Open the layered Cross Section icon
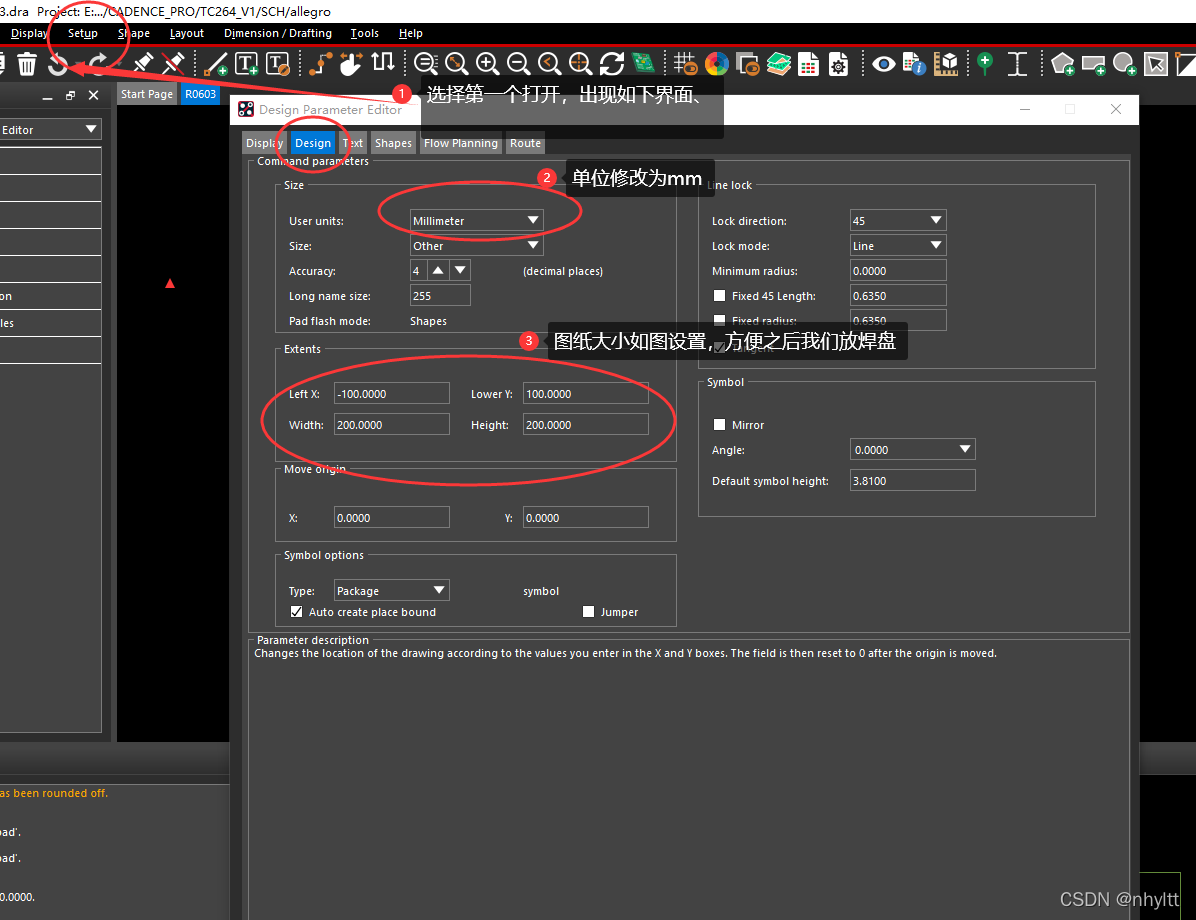The height and width of the screenshot is (920, 1196). (x=778, y=65)
